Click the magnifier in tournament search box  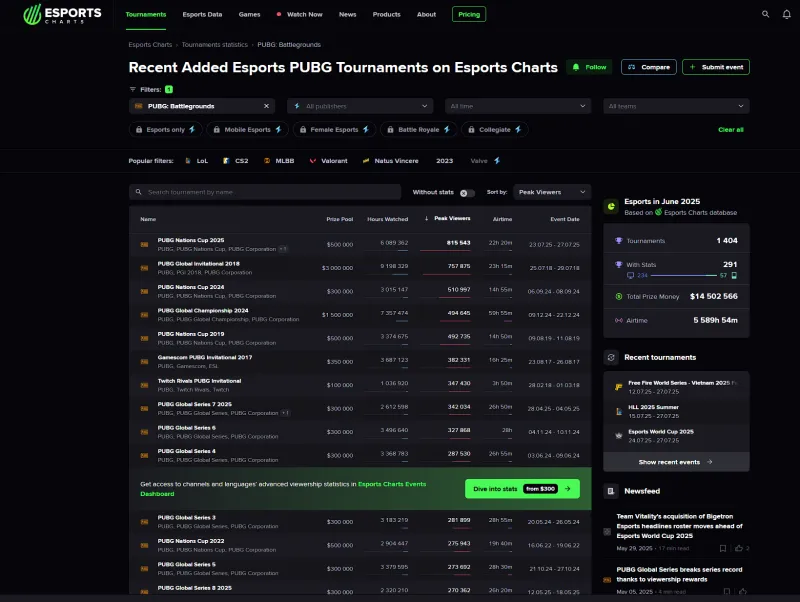coord(138,192)
